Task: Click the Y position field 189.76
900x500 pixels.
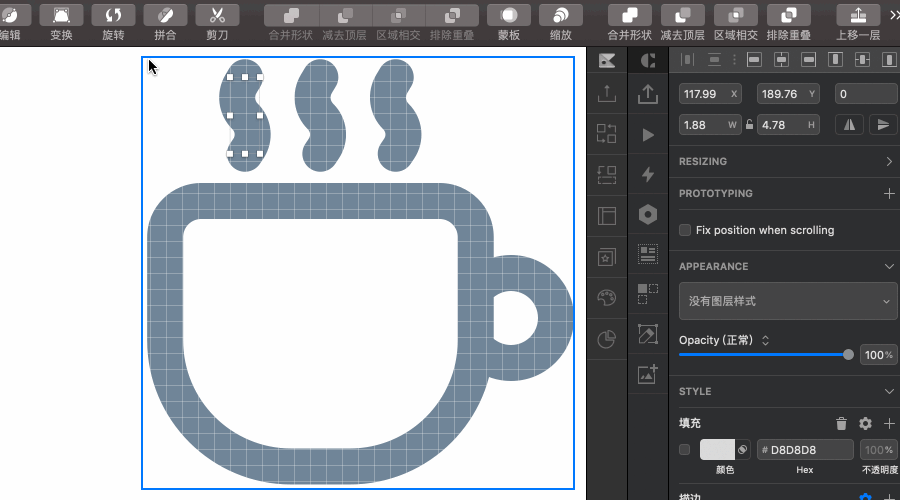Action: coord(788,94)
